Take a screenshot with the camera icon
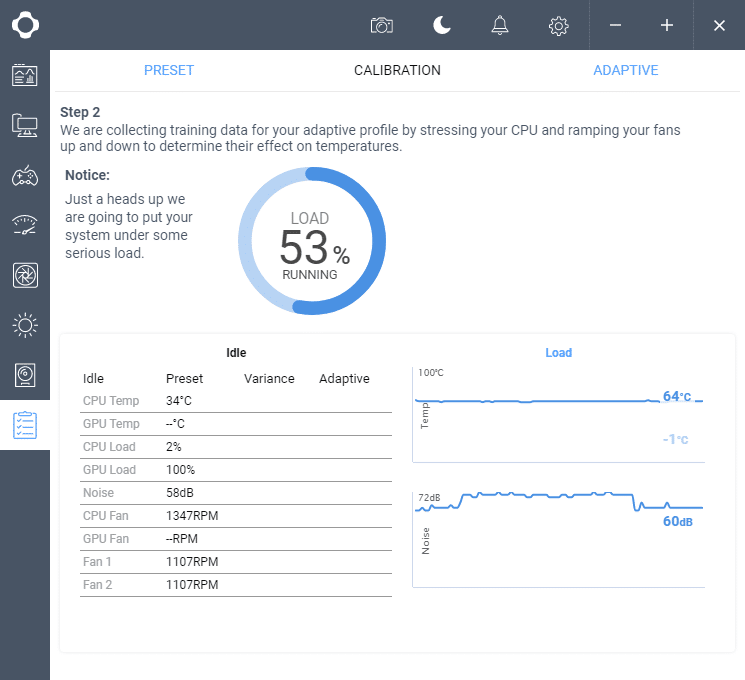 click(381, 25)
